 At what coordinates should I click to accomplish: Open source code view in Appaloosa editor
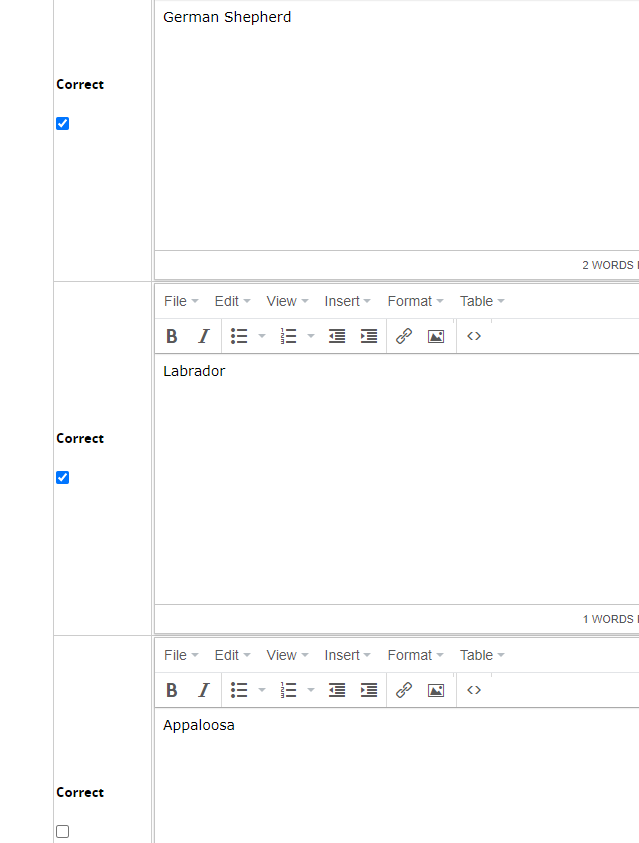474,690
